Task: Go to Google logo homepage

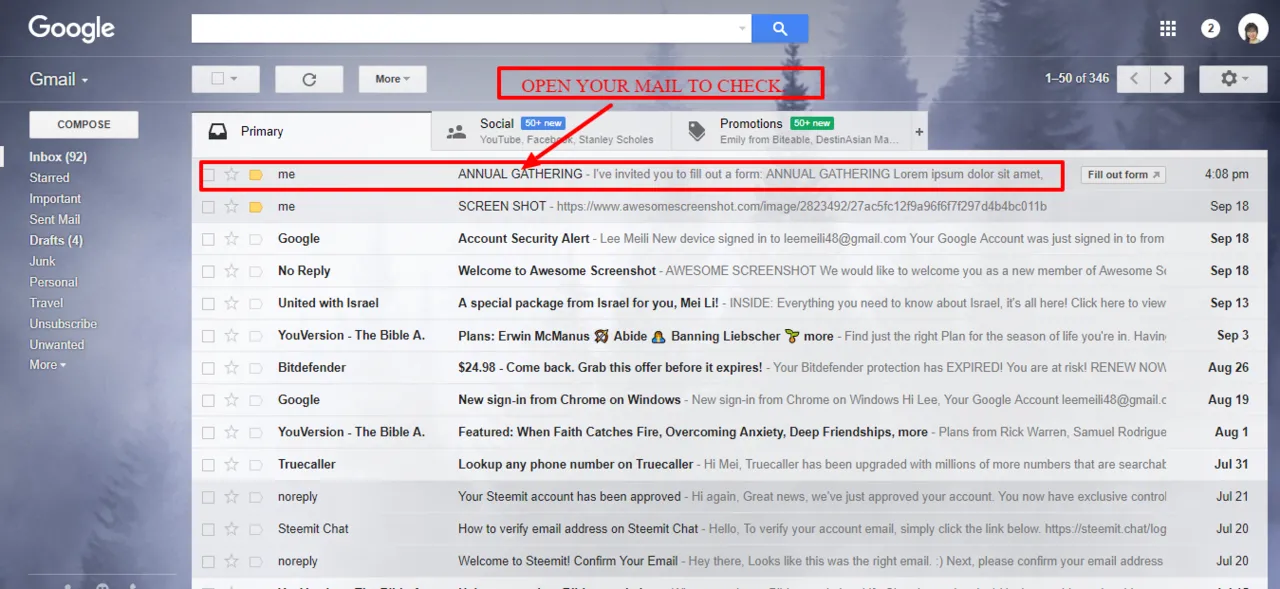Action: click(72, 29)
